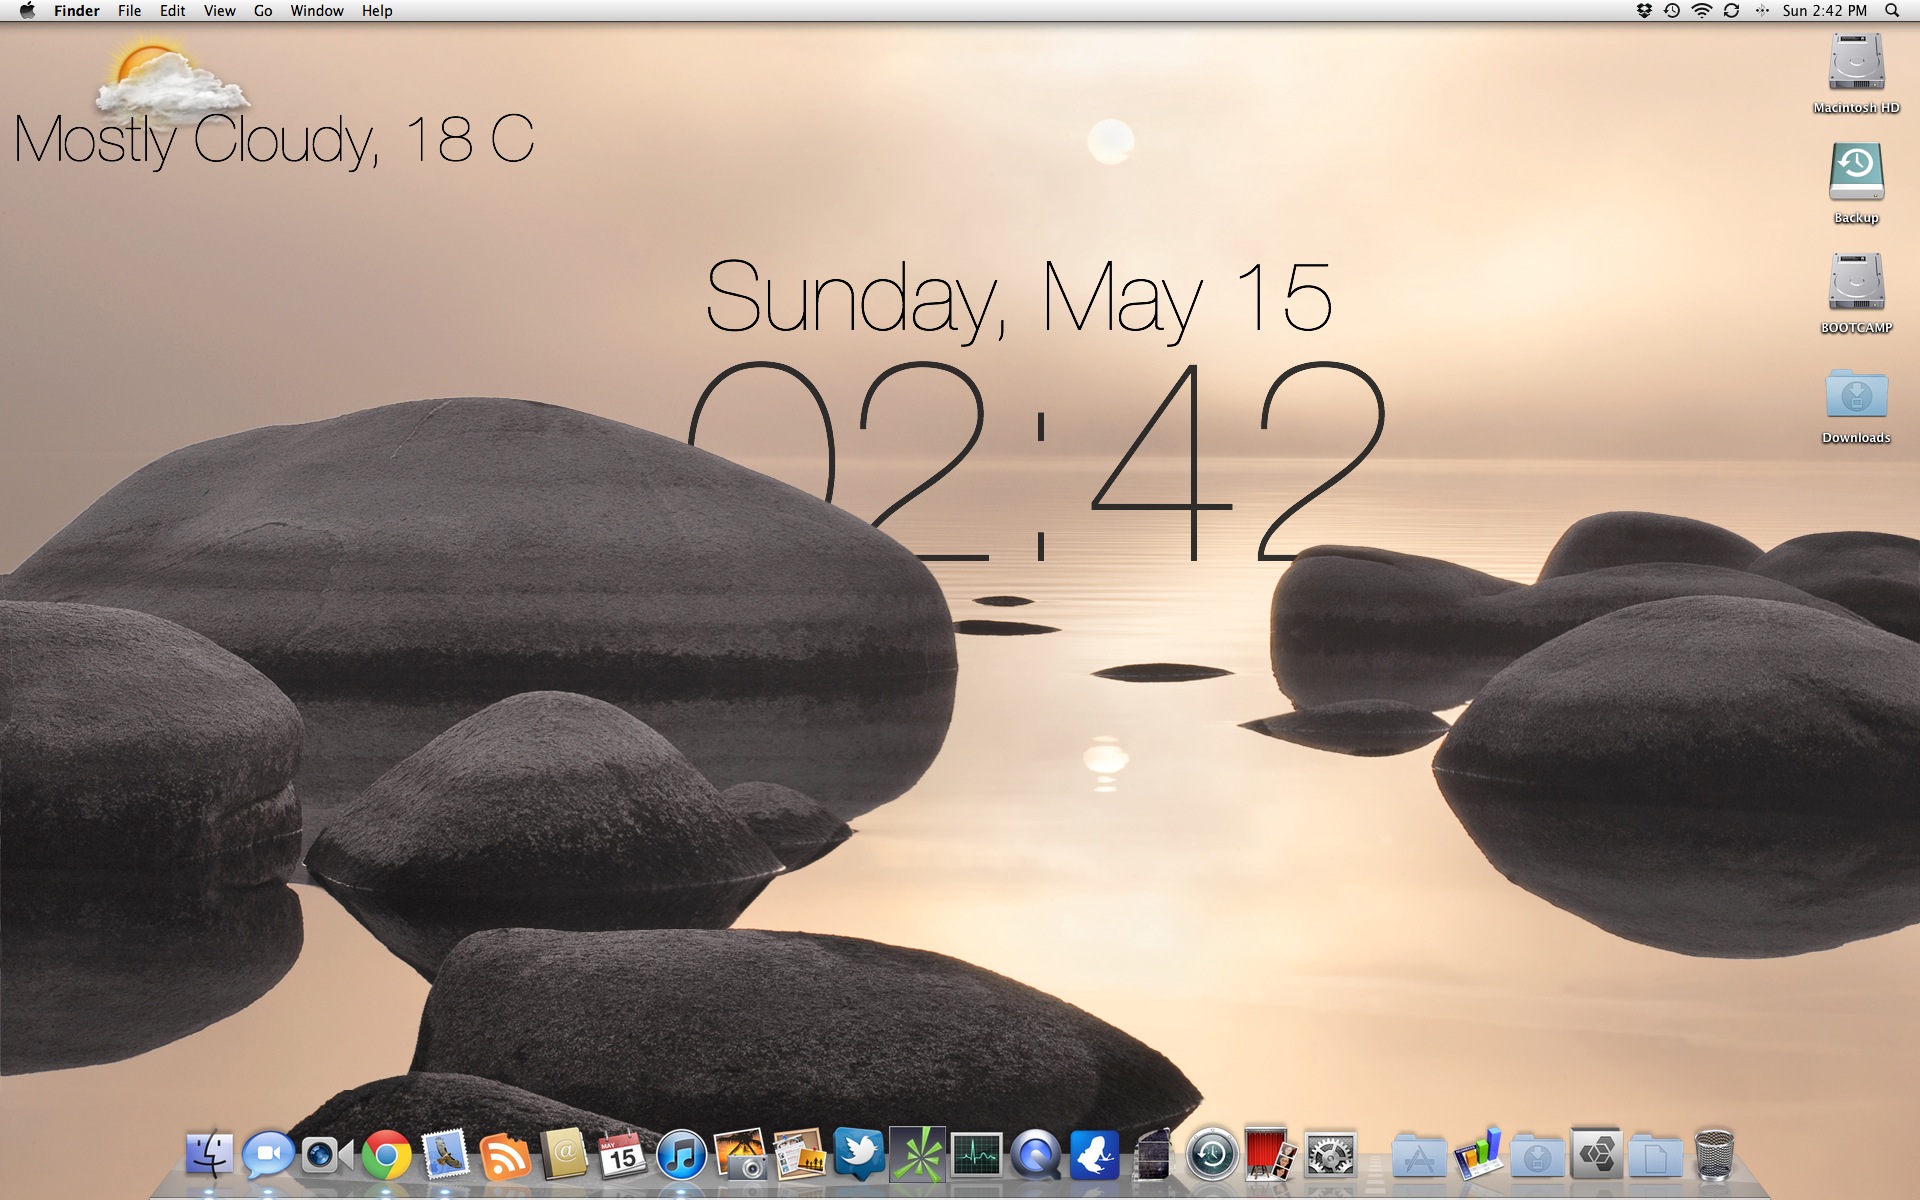This screenshot has width=1920, height=1200.
Task: Open Spotlight search magnifier
Action: 1892,11
